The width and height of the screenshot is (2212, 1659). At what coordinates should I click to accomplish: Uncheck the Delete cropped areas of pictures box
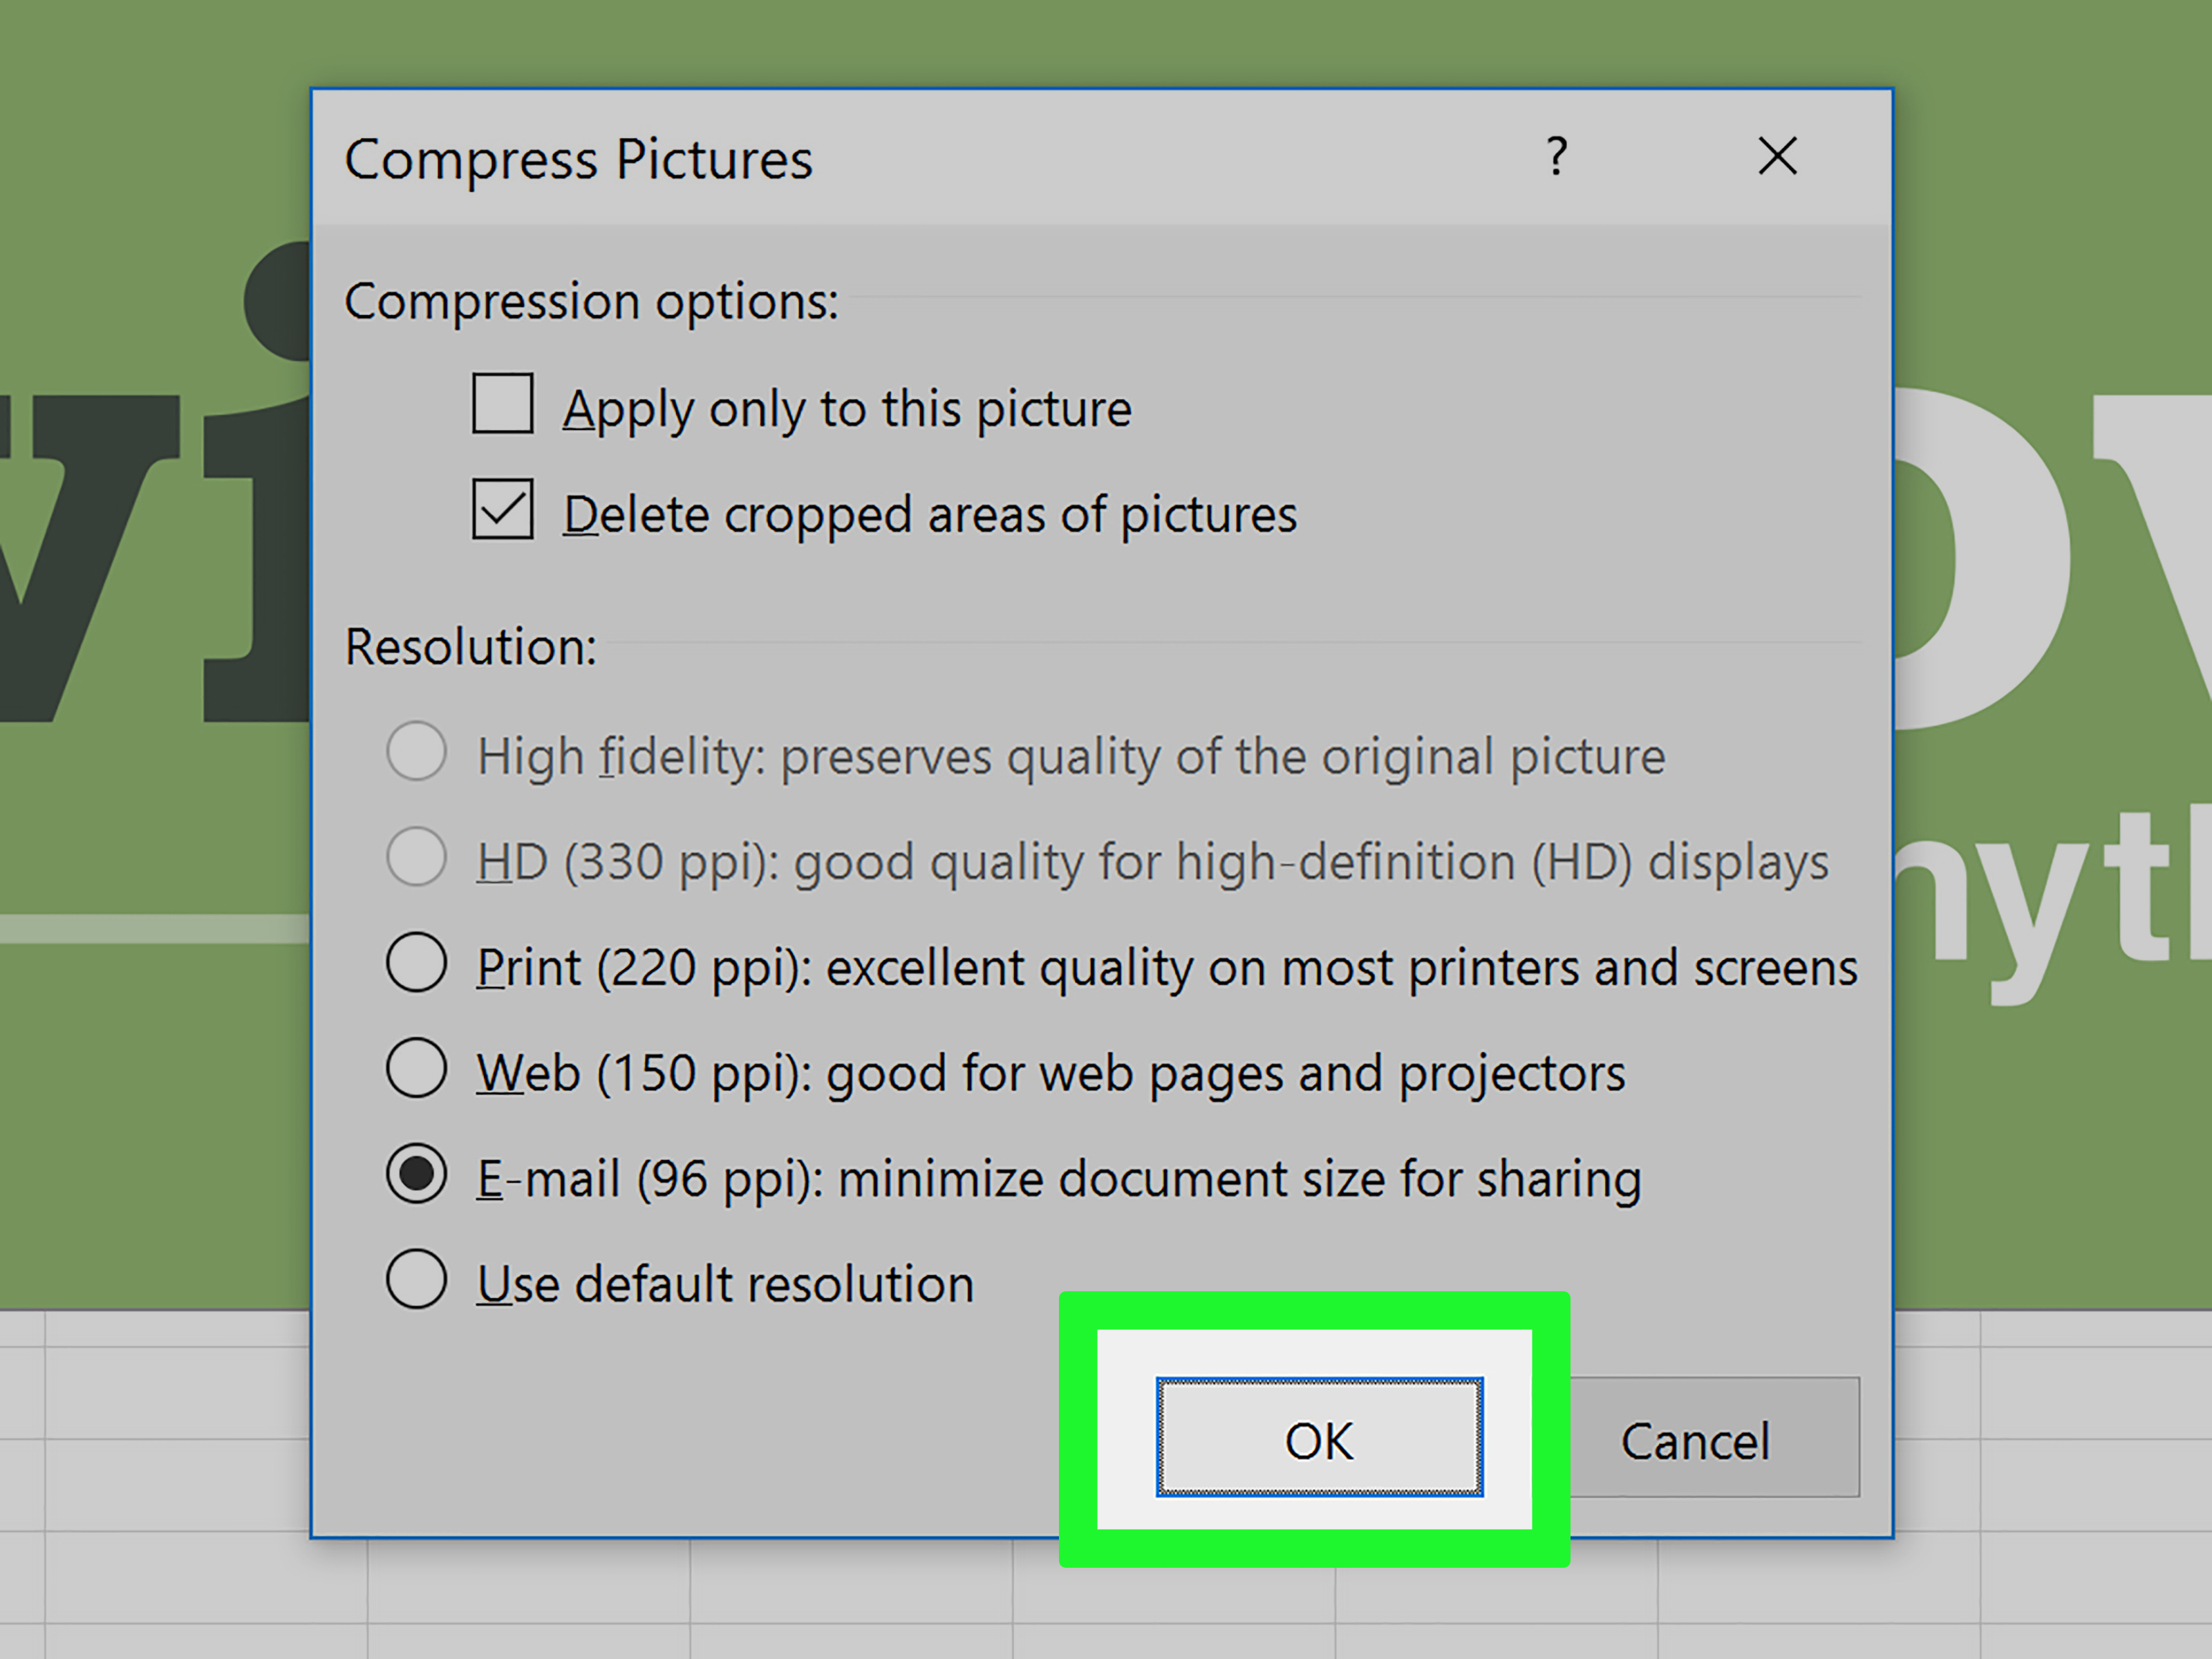(502, 510)
